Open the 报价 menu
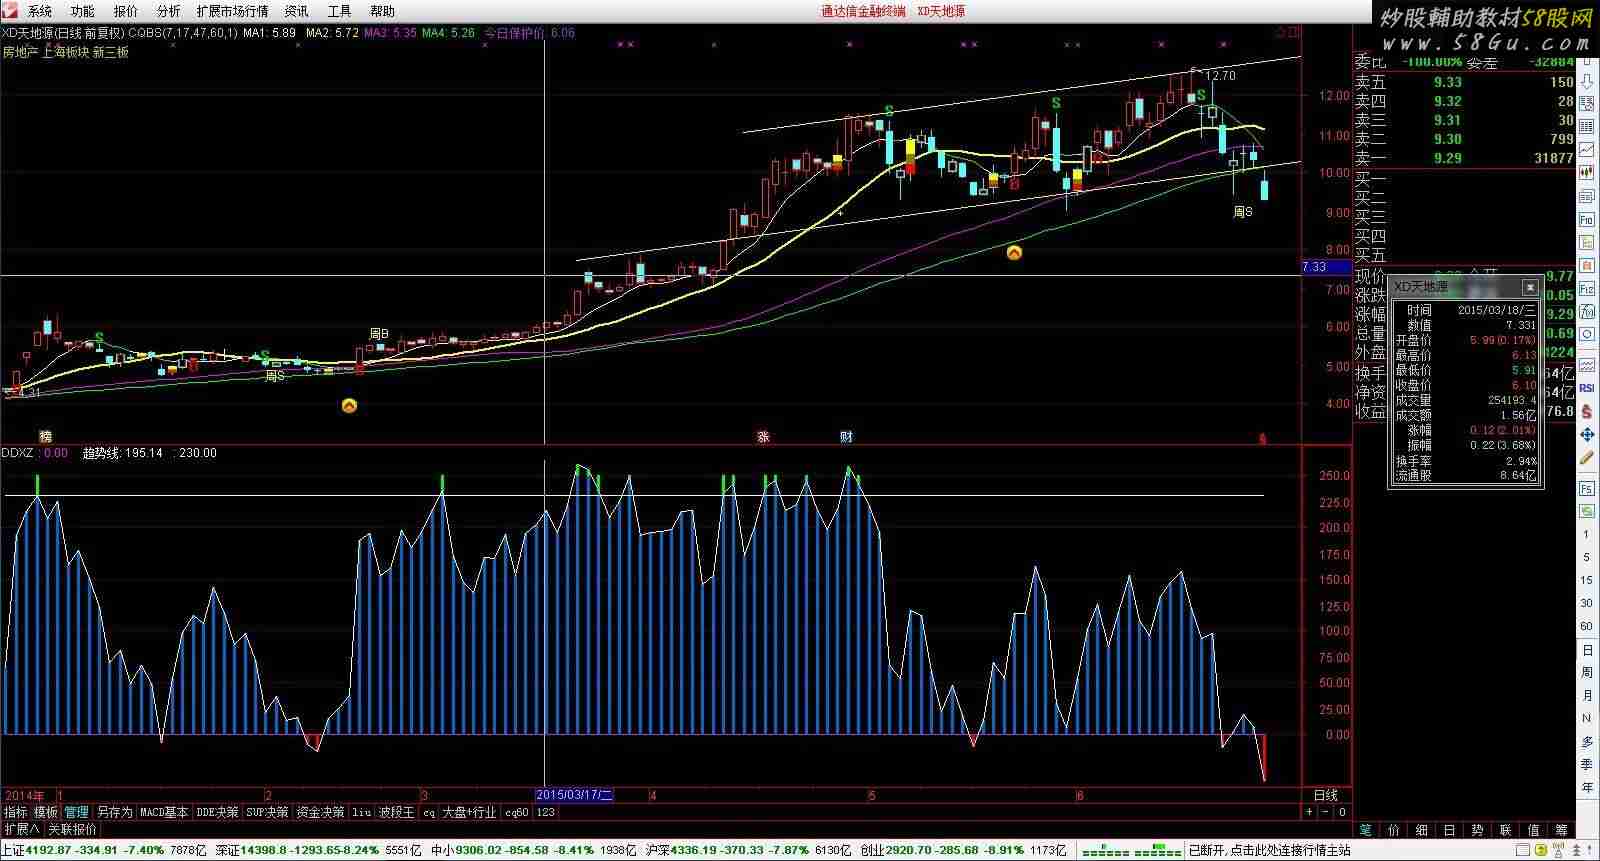The height and width of the screenshot is (861, 1600). (x=126, y=11)
